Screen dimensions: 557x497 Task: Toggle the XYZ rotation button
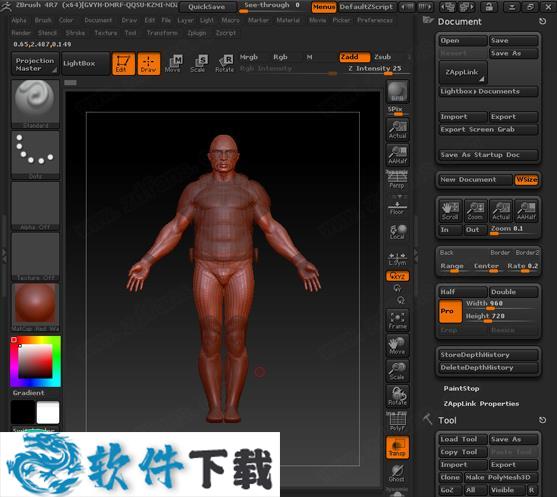click(x=398, y=276)
